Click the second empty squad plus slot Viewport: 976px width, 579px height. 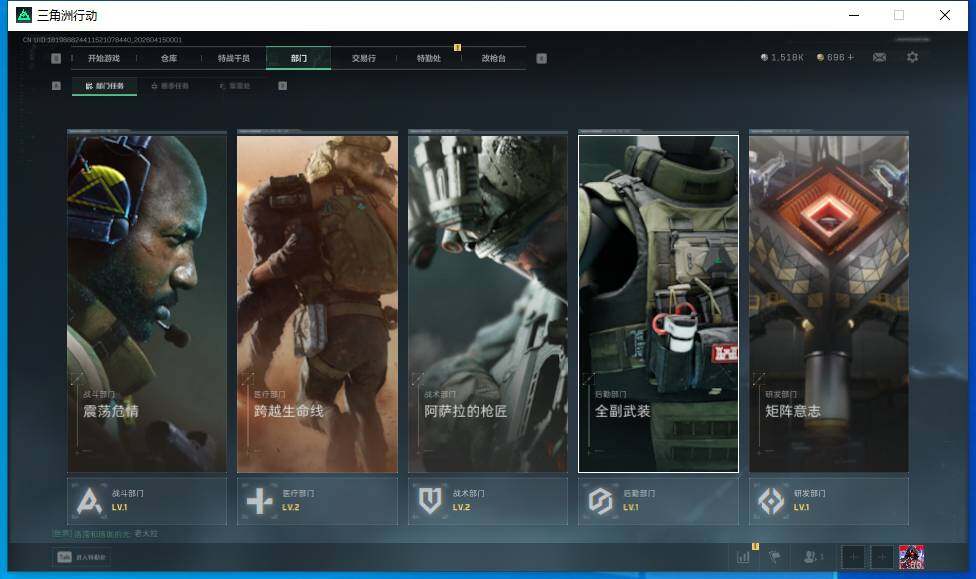[882, 557]
